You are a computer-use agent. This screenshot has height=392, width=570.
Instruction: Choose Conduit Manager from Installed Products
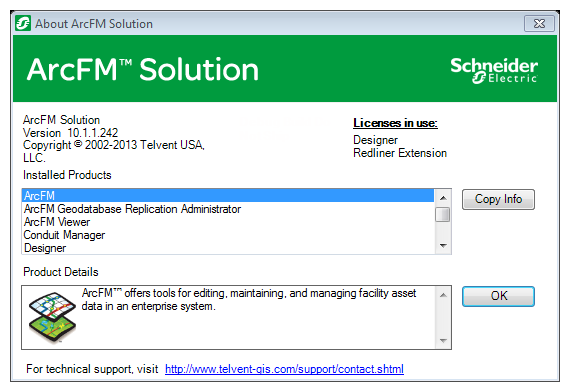pos(228,235)
